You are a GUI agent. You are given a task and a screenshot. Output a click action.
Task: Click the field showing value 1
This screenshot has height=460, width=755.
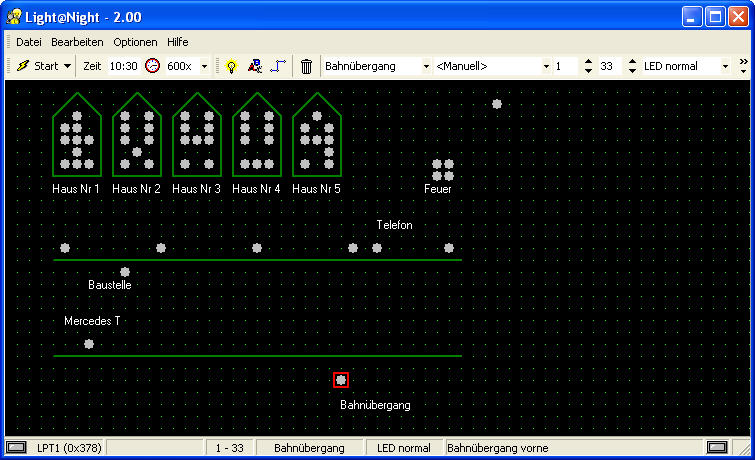click(566, 66)
